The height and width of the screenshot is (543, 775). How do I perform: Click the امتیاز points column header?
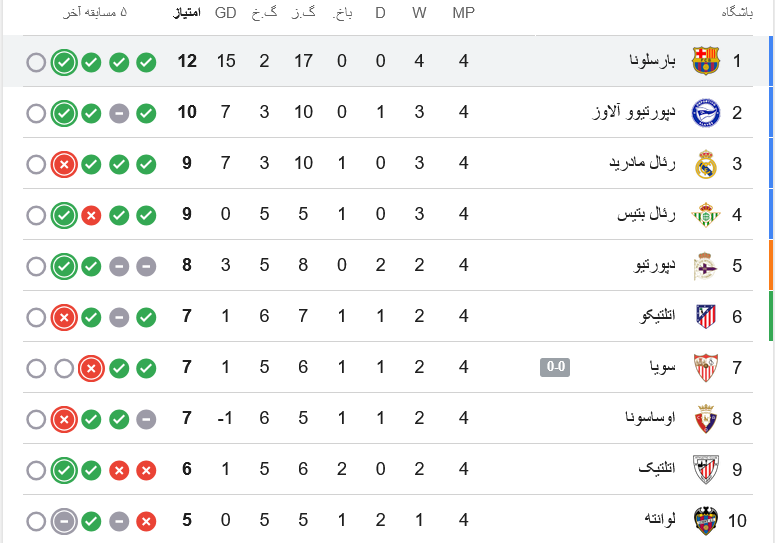pyautogui.click(x=187, y=13)
